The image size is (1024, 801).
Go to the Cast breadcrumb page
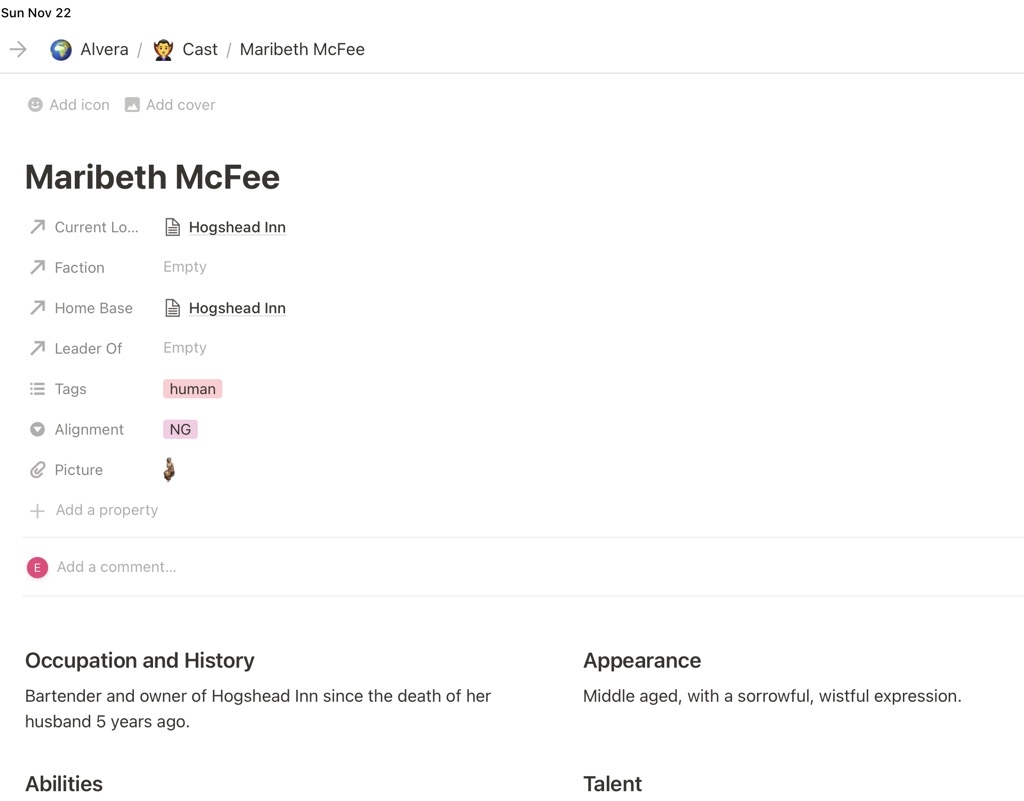pos(186,49)
